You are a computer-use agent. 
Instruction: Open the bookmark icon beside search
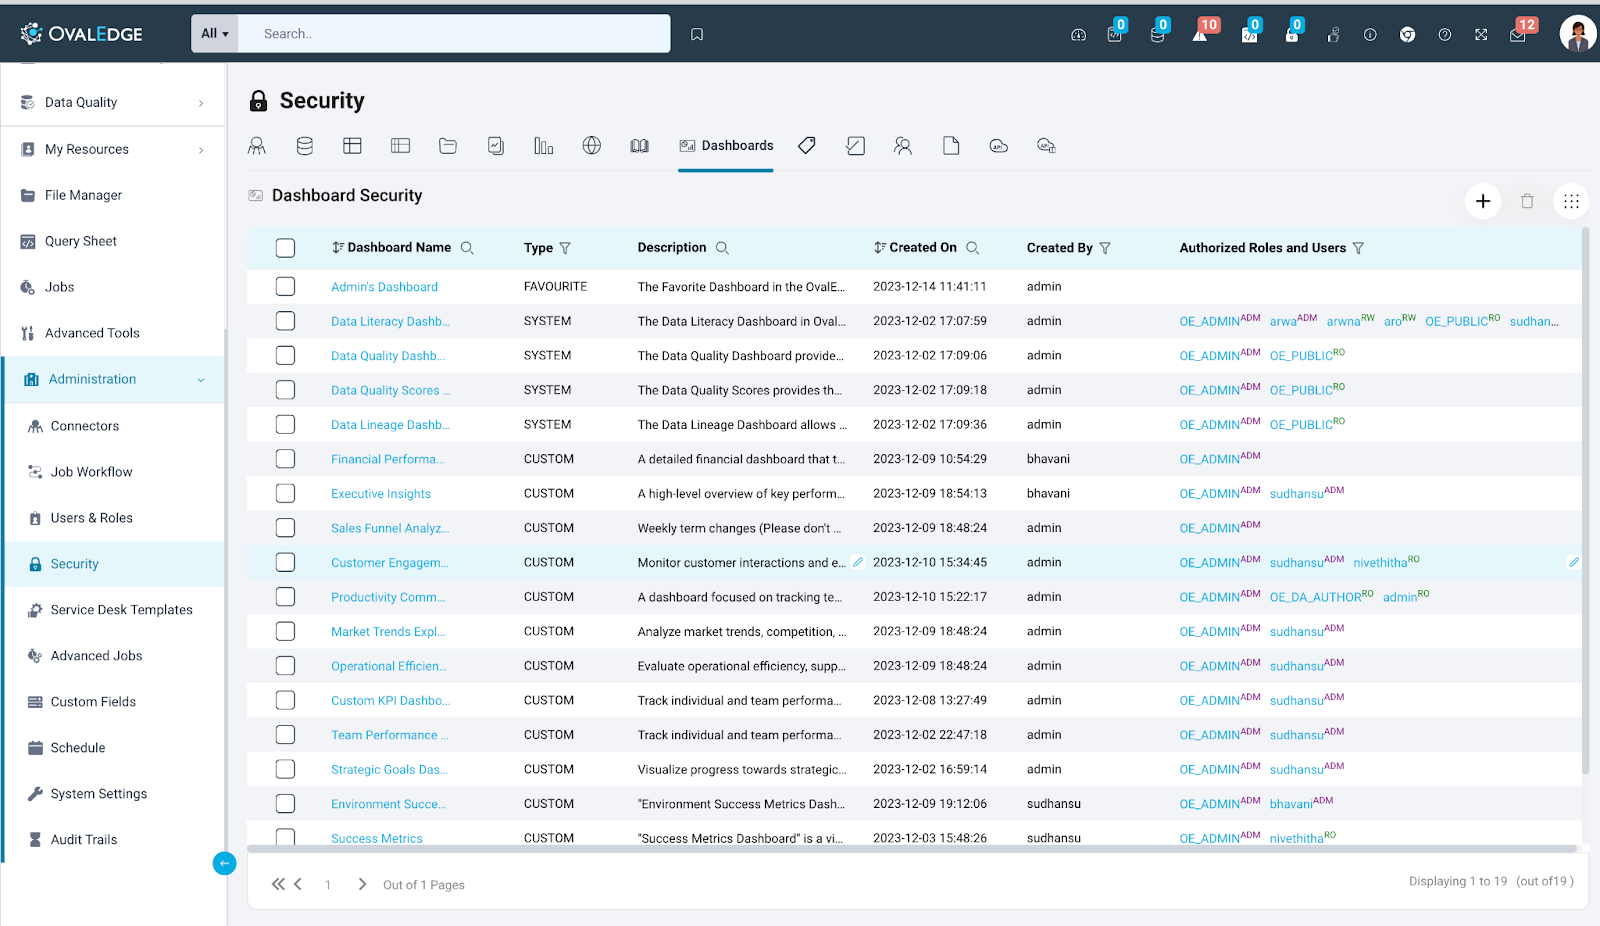pyautogui.click(x=697, y=34)
